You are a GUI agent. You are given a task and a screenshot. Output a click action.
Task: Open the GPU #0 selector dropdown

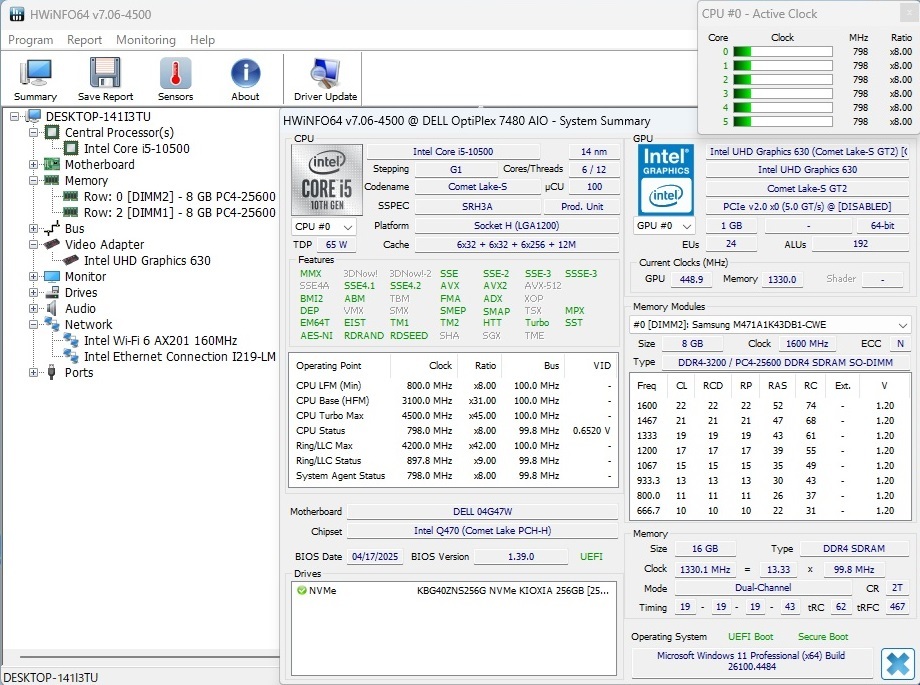(665, 226)
